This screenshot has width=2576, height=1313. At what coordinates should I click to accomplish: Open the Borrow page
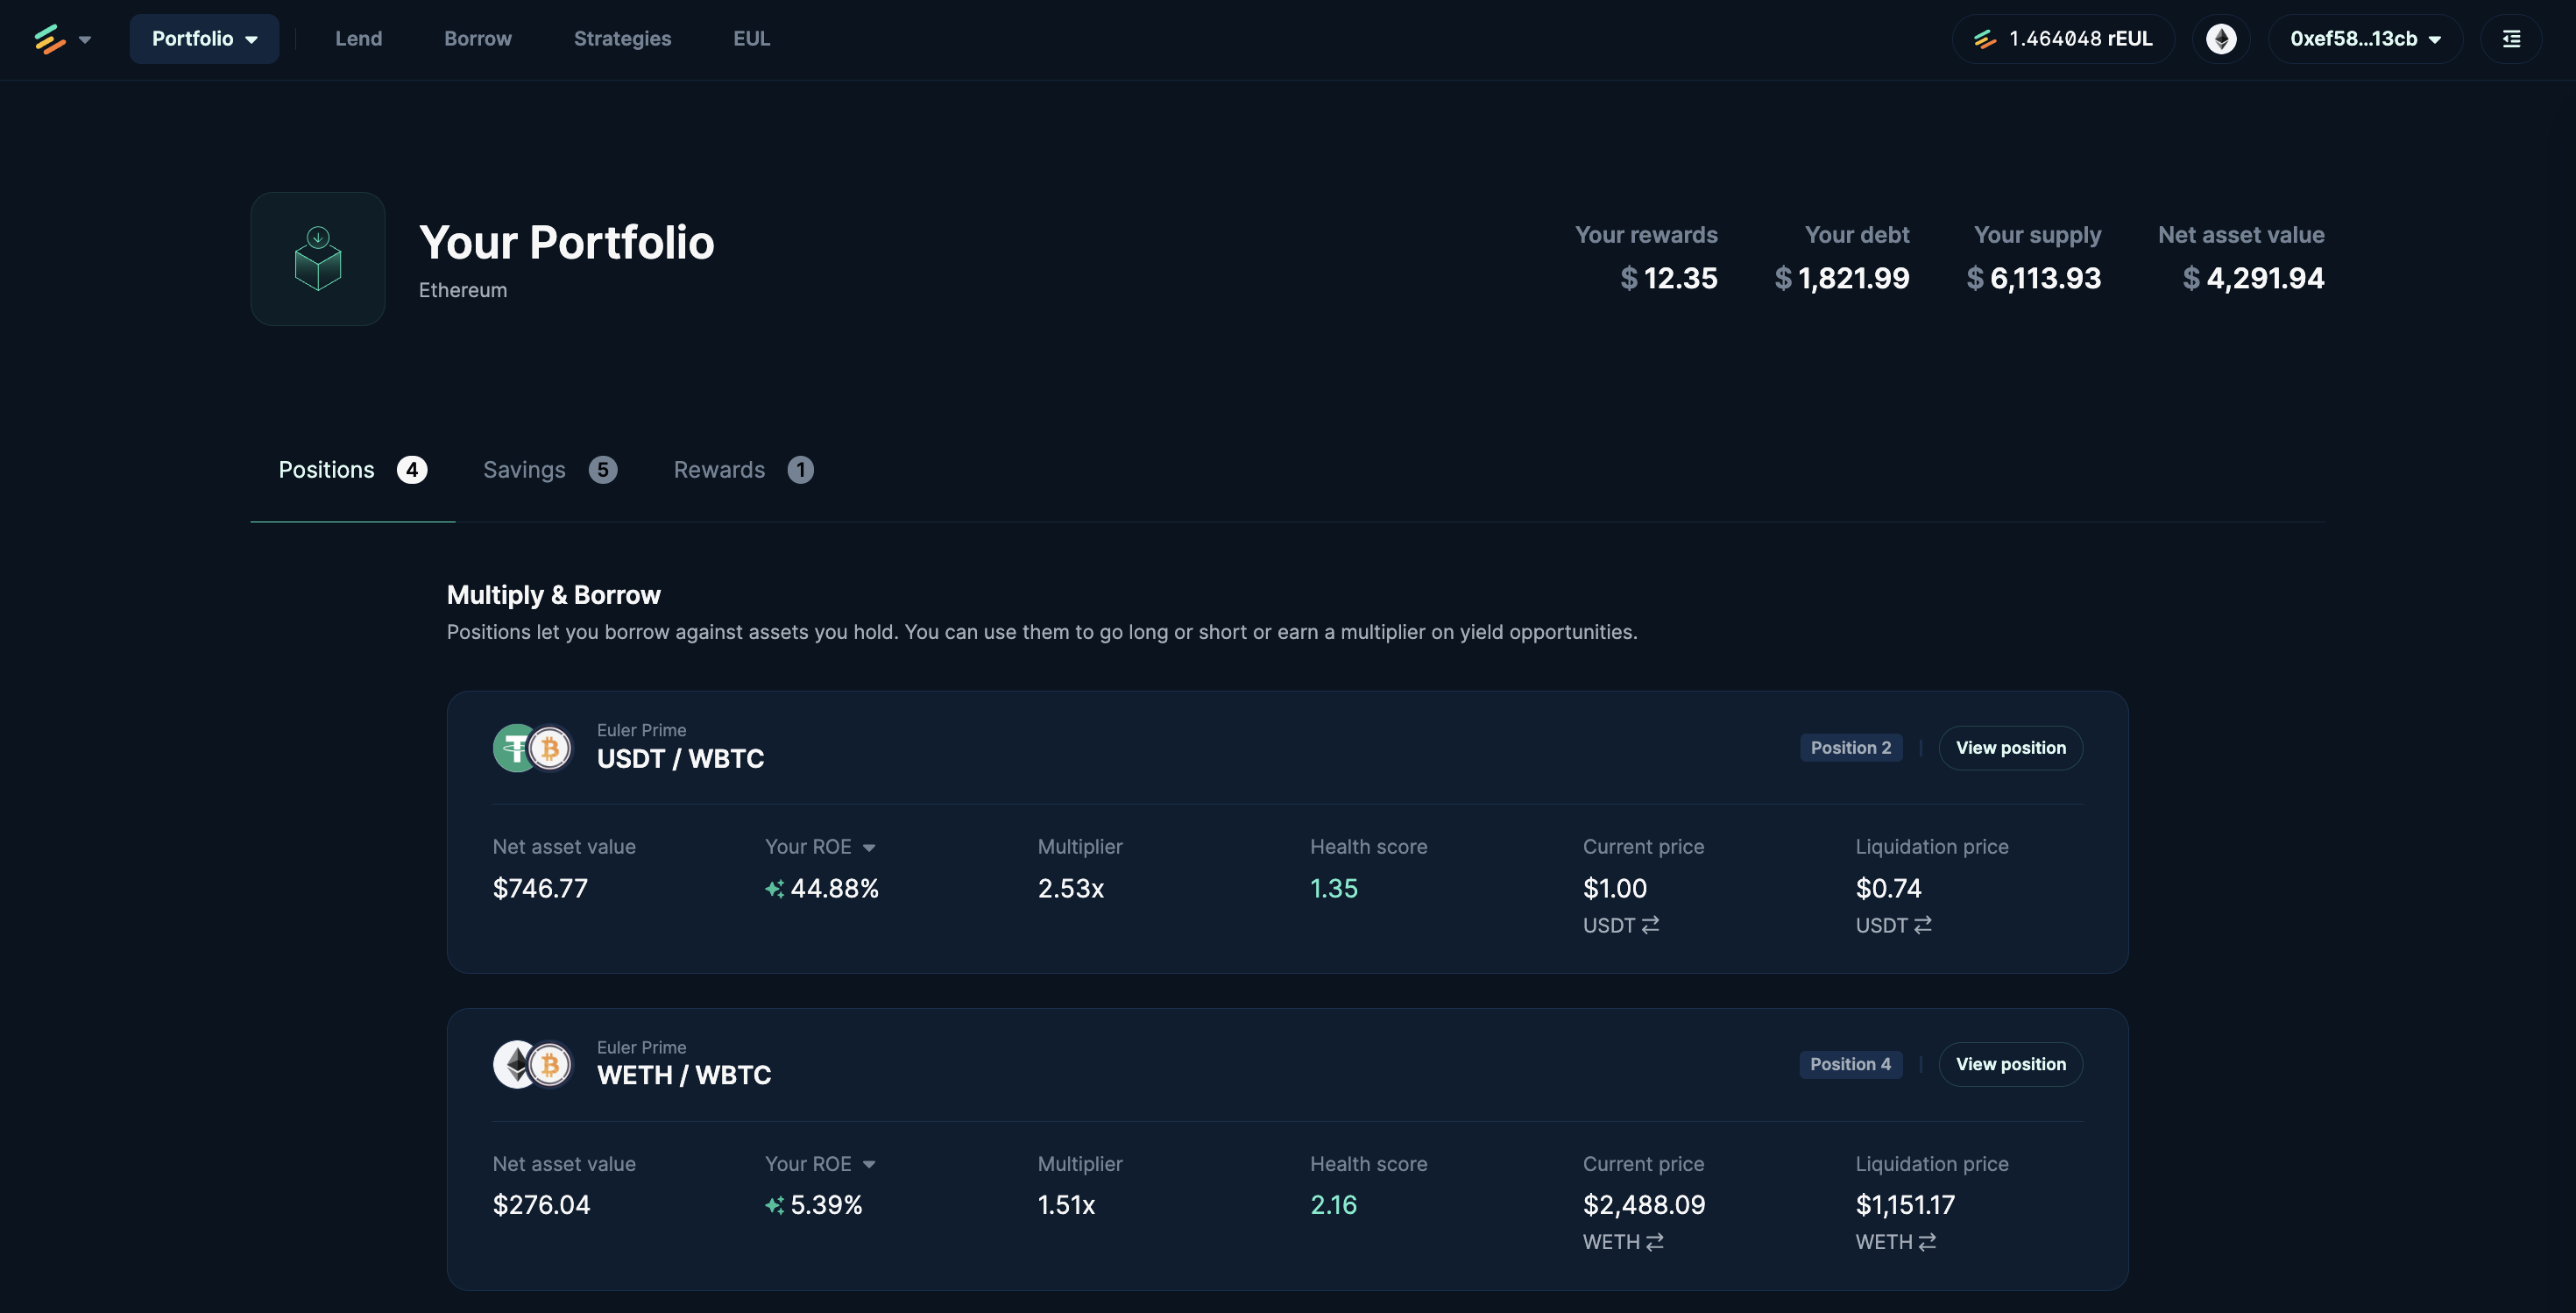(x=478, y=39)
